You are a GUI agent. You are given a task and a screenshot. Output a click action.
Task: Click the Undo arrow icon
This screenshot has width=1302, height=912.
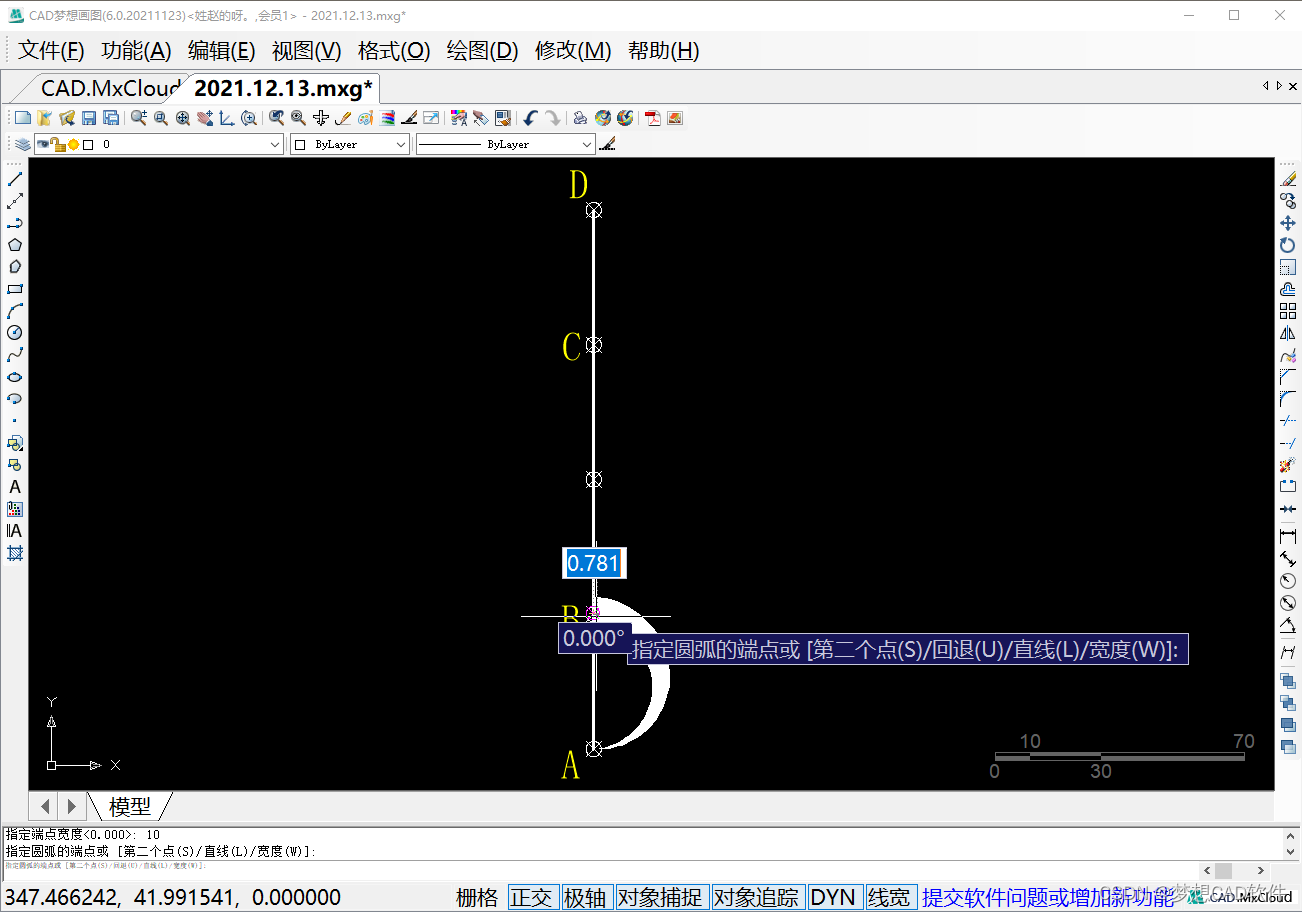530,118
